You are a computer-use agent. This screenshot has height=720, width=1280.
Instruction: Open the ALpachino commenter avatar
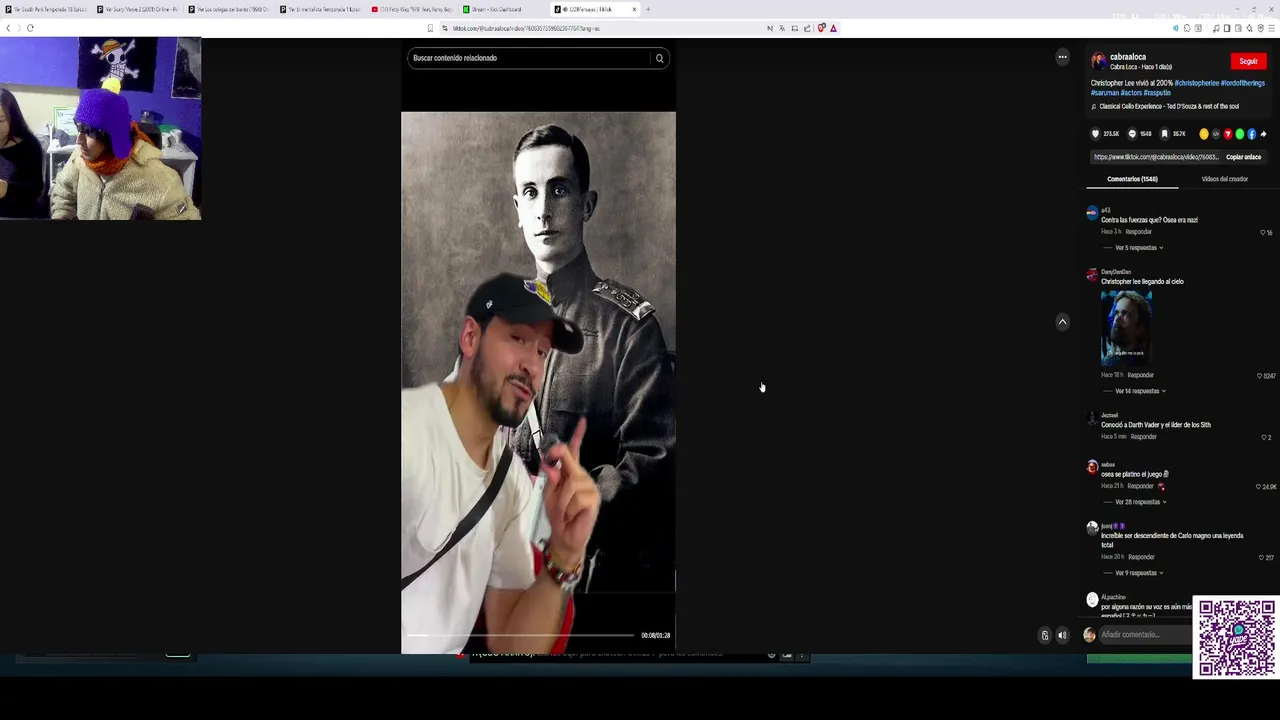(x=1092, y=600)
